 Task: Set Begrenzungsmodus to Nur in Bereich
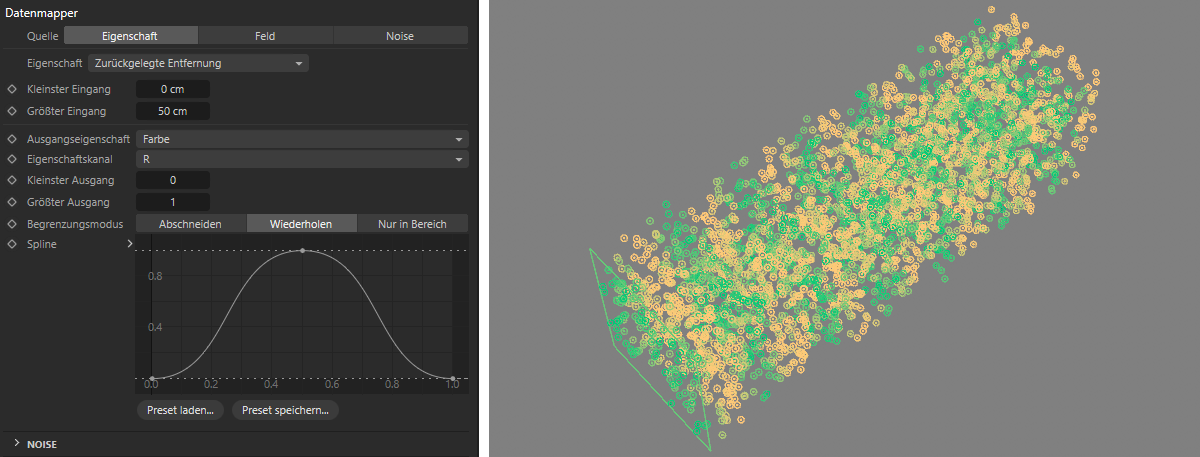(412, 224)
